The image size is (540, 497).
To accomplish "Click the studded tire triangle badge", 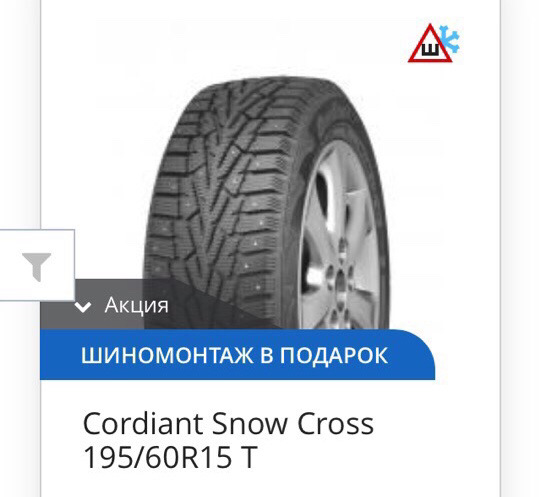I will point(430,43).
